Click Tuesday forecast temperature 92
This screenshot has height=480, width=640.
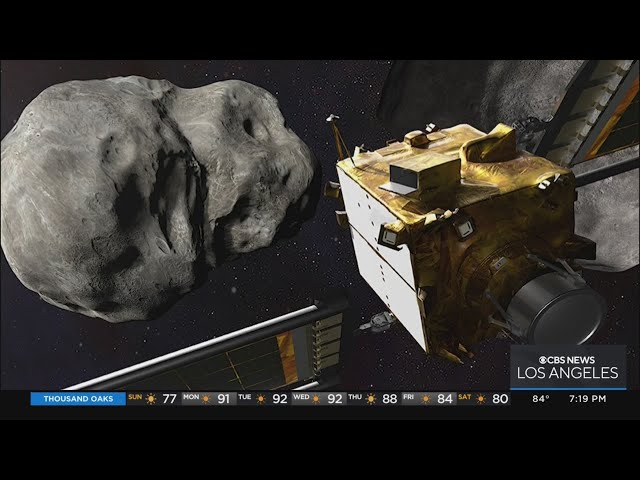280,399
